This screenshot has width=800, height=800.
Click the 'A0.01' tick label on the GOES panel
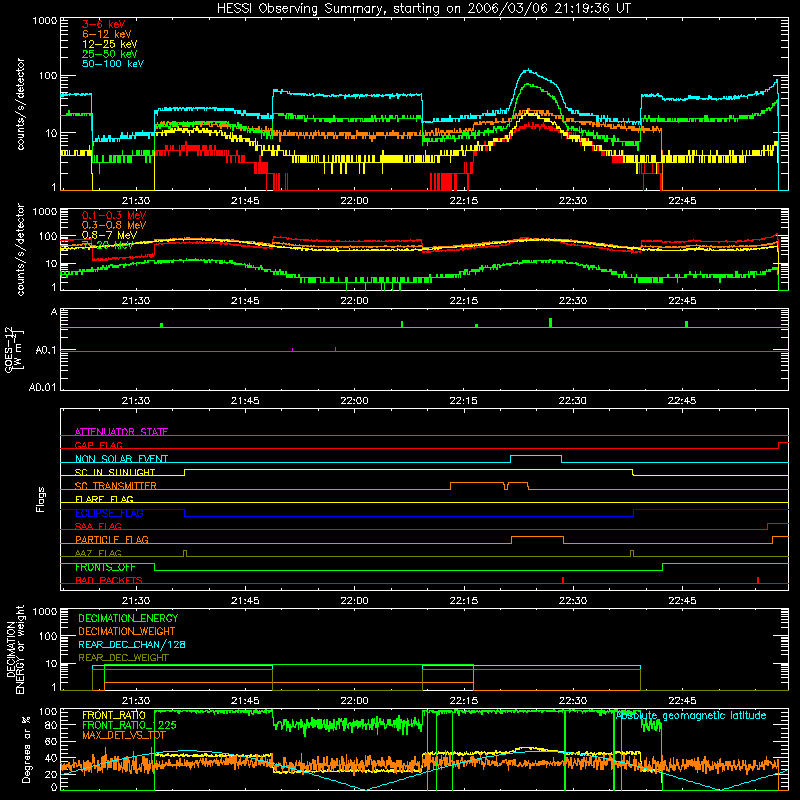pos(43,387)
